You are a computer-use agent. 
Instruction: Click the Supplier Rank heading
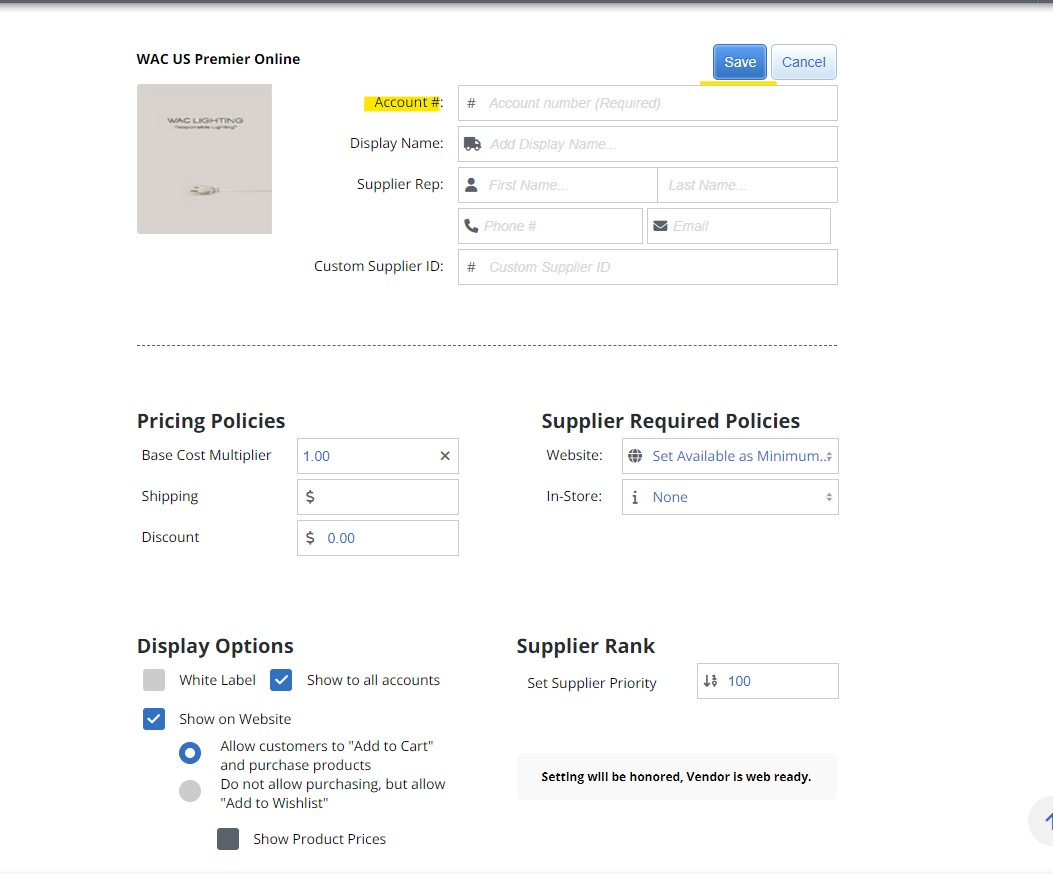click(585, 646)
